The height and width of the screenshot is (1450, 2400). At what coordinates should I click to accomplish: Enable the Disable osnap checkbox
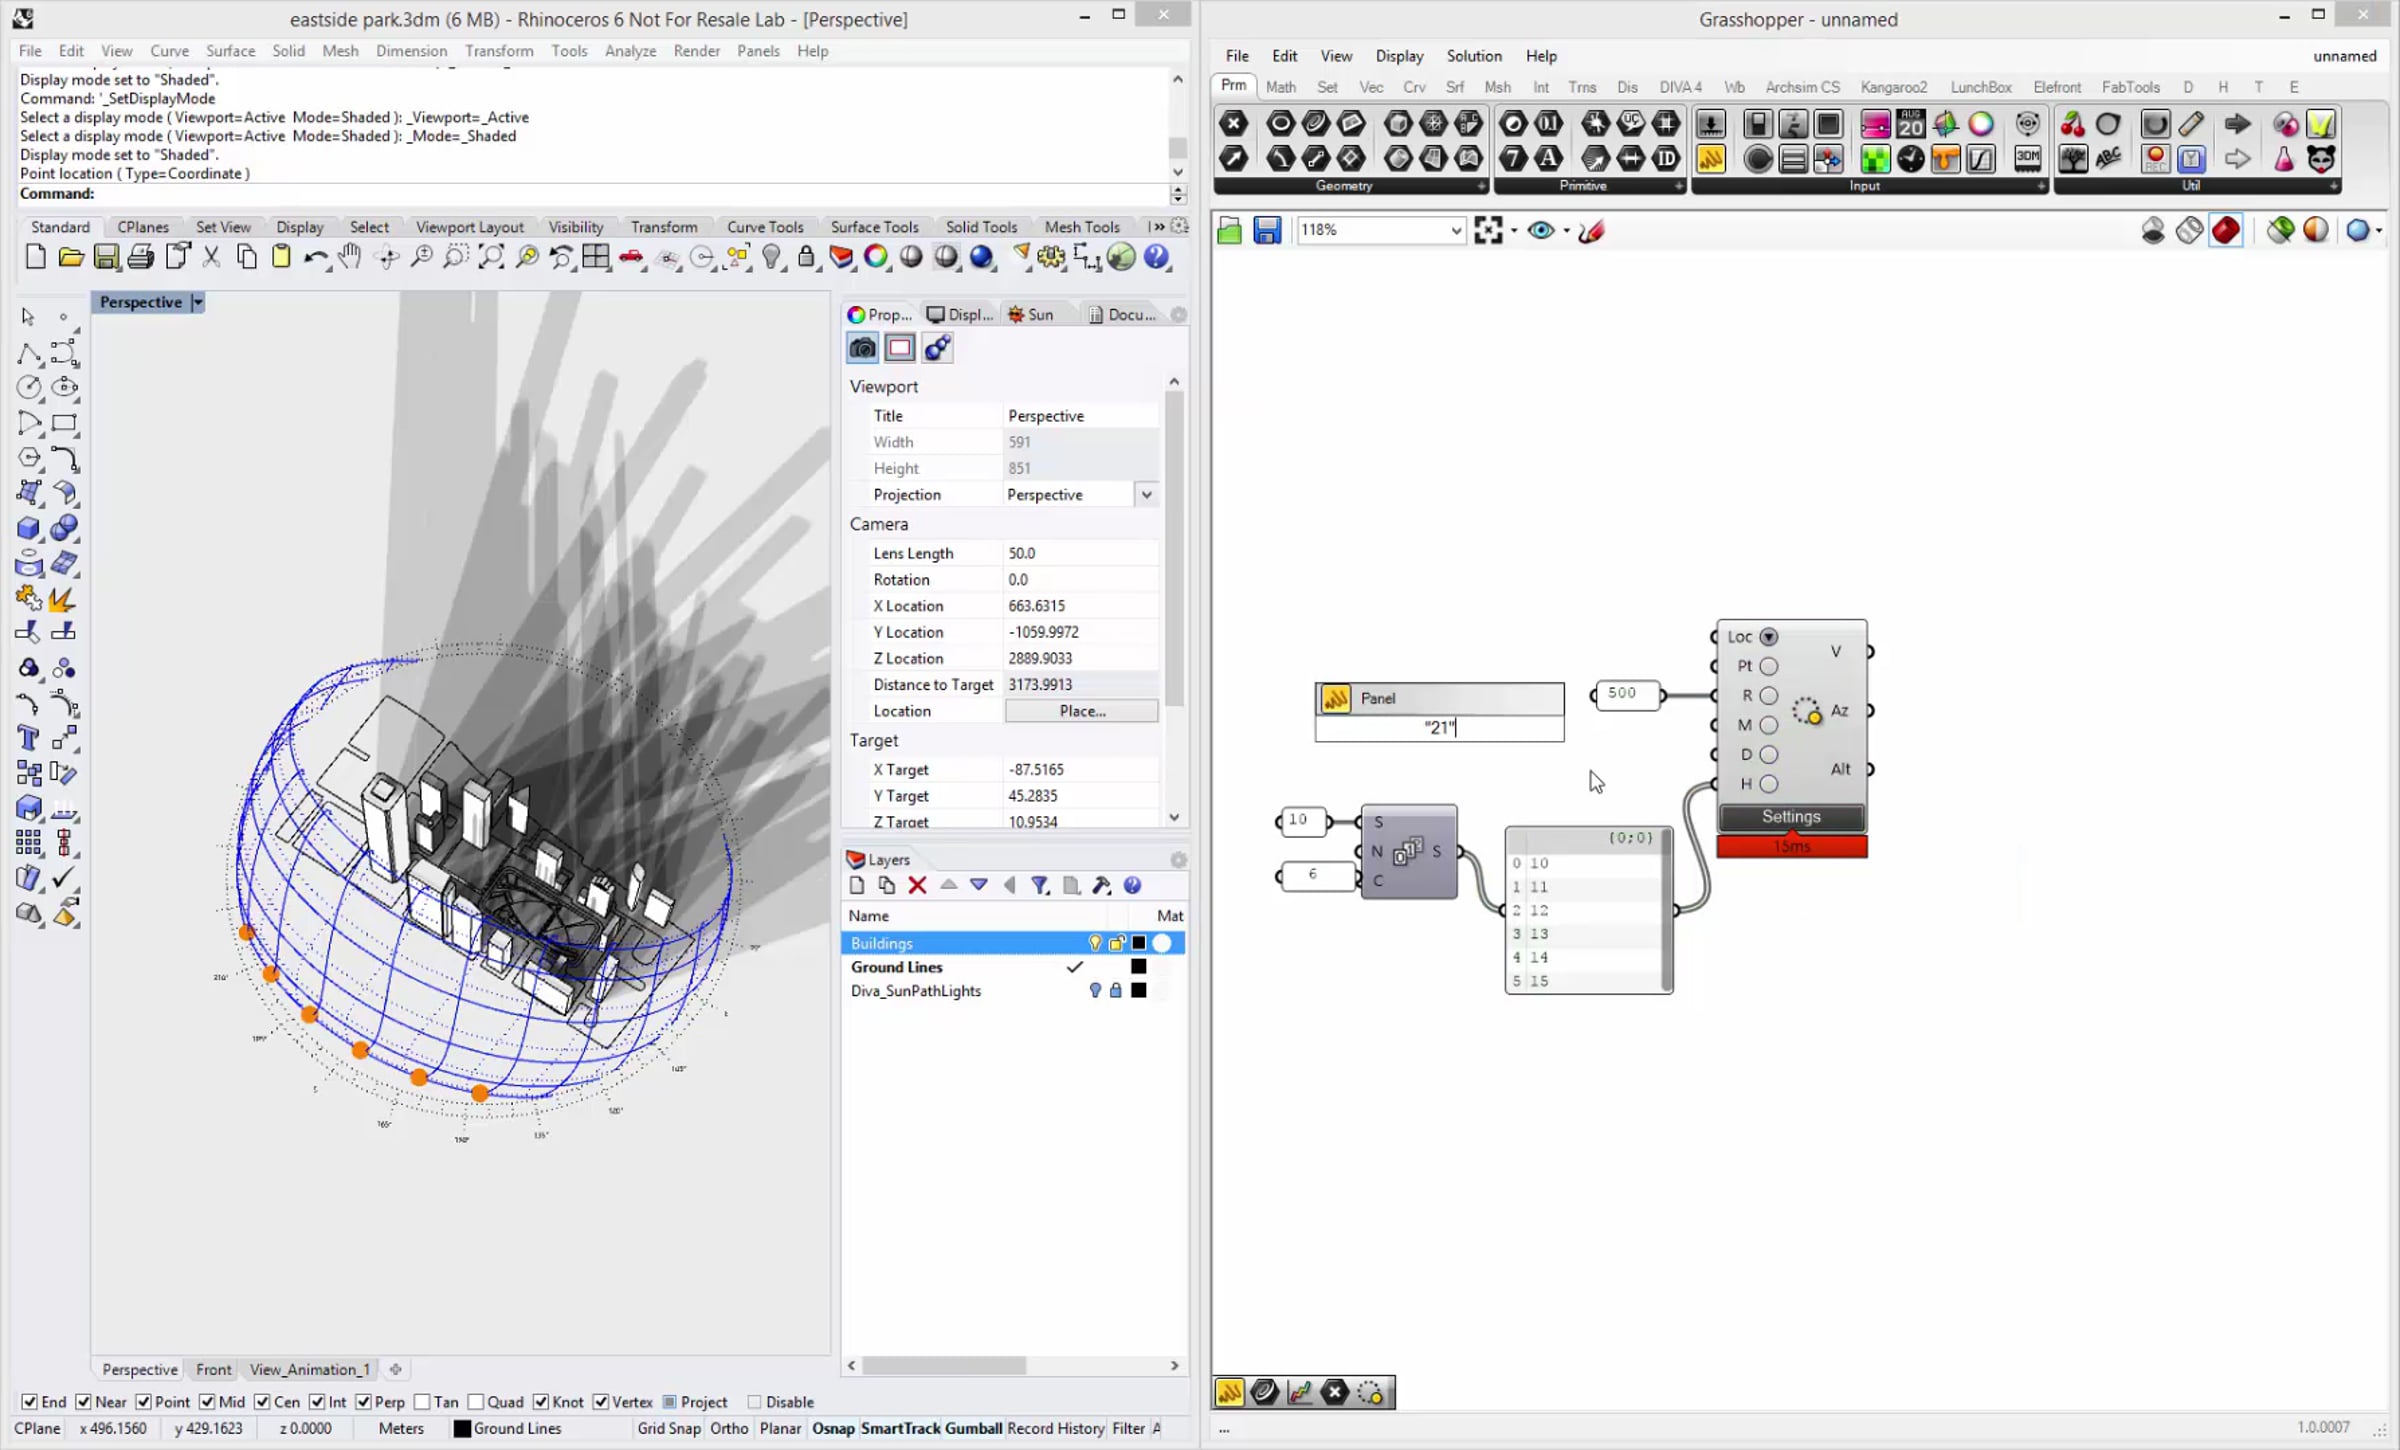pos(755,1402)
